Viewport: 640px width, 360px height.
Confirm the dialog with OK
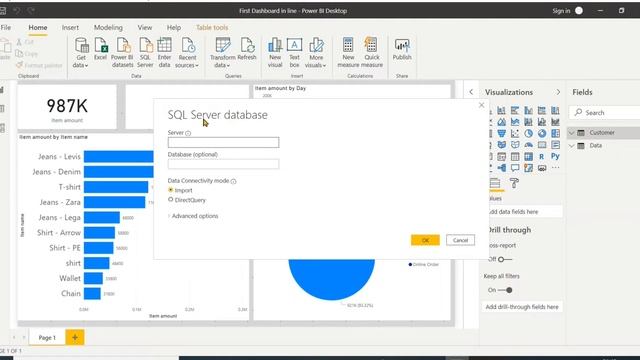click(x=425, y=240)
